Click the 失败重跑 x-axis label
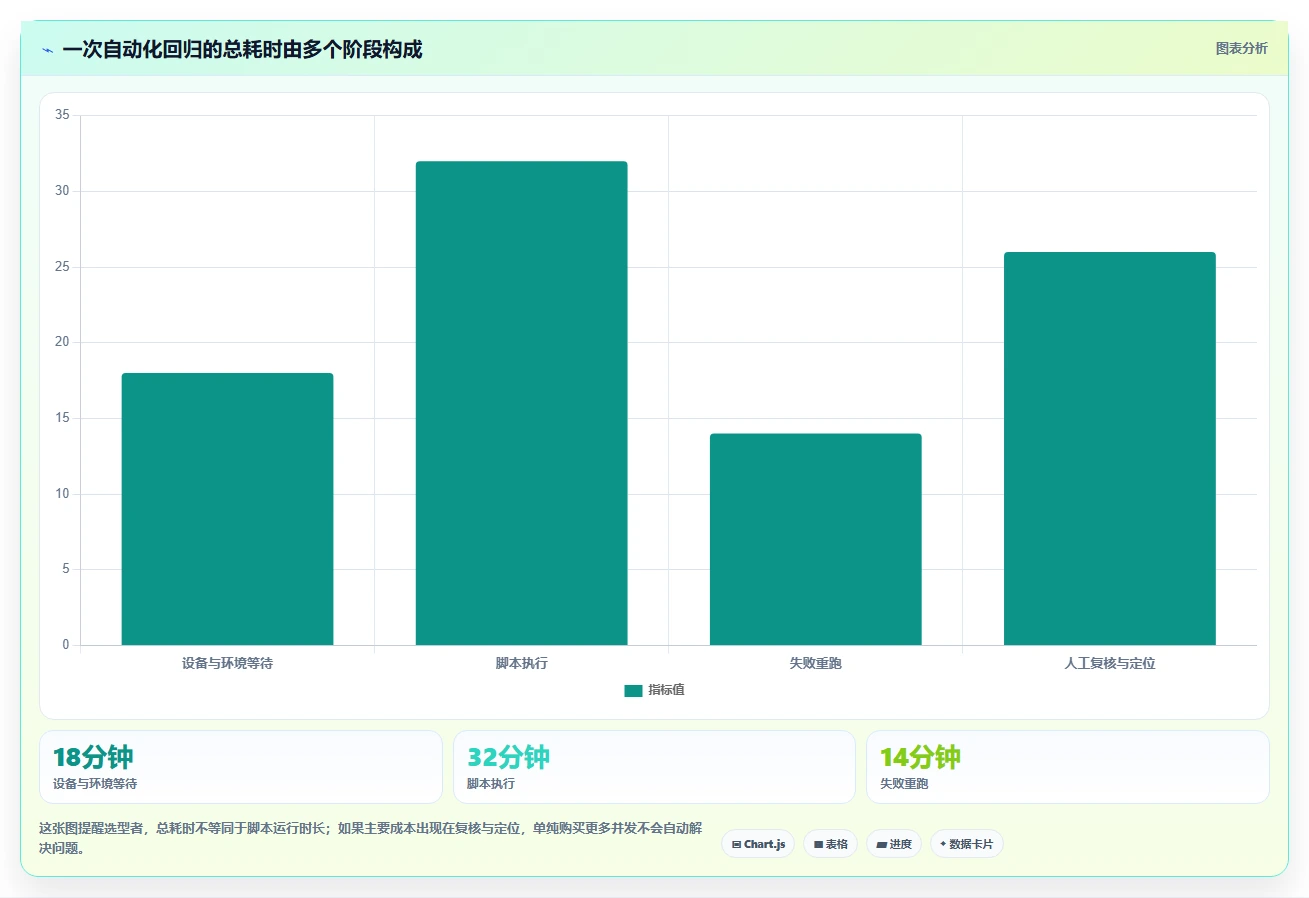 coord(815,663)
